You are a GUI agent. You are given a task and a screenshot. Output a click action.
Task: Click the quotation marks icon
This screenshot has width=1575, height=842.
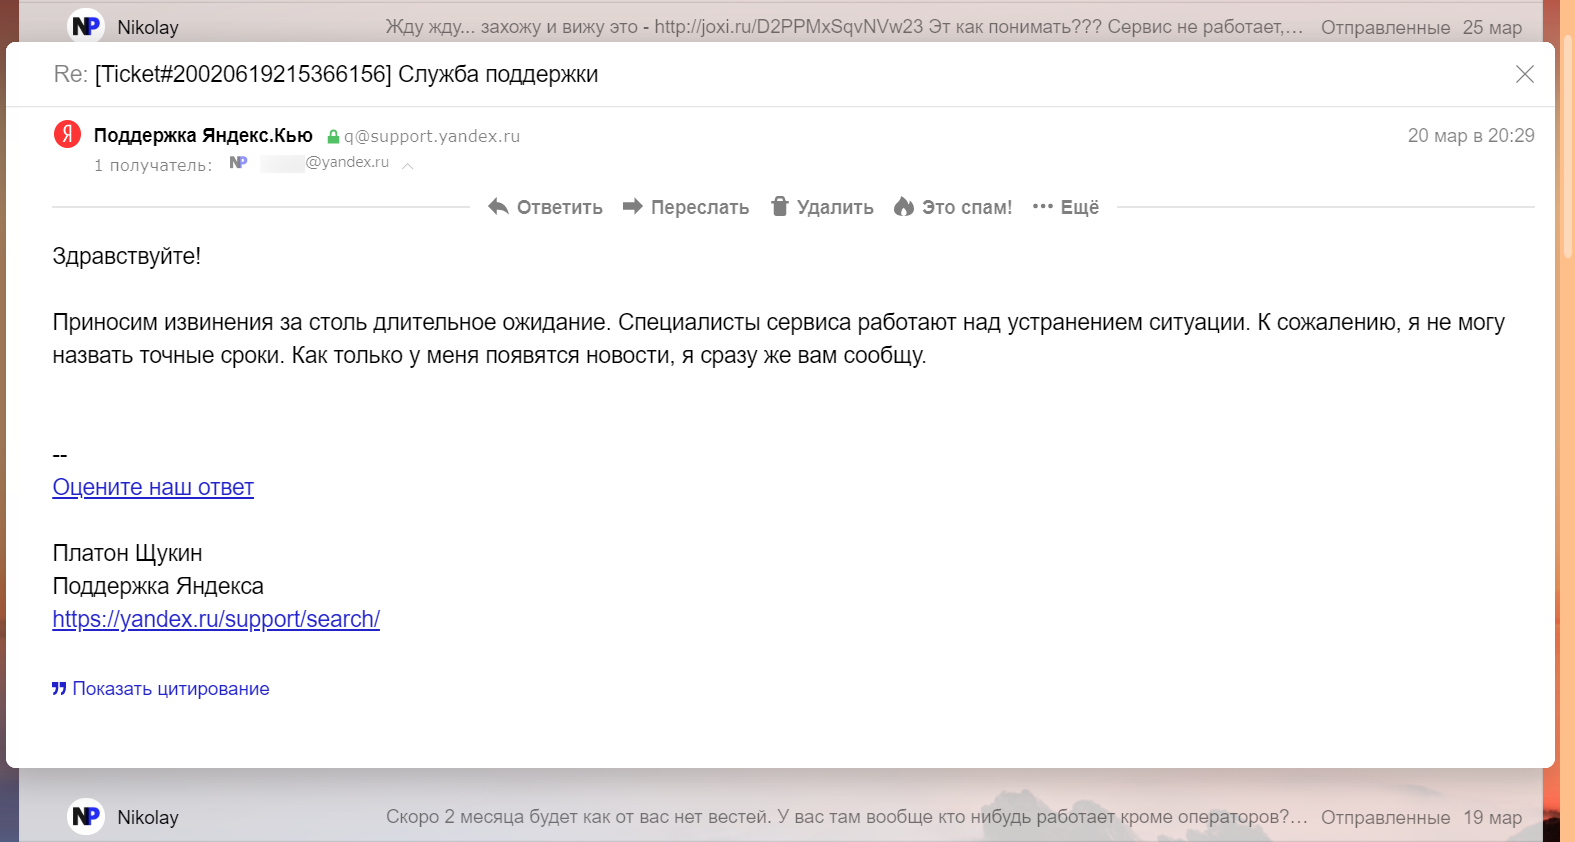[59, 689]
